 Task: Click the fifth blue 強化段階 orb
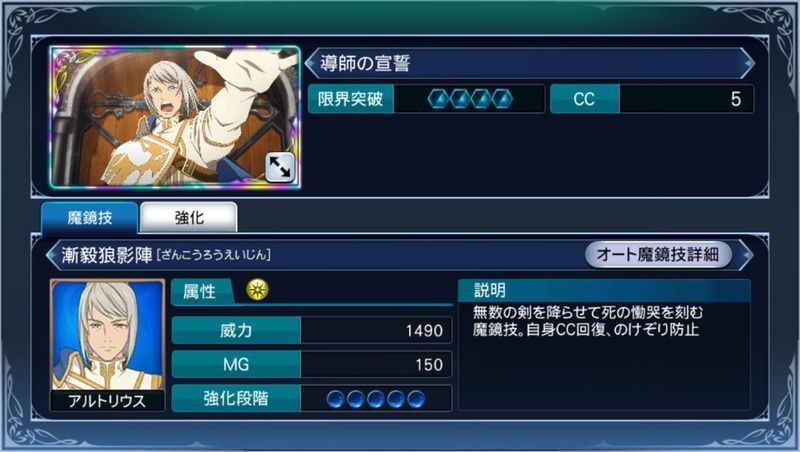click(x=416, y=399)
